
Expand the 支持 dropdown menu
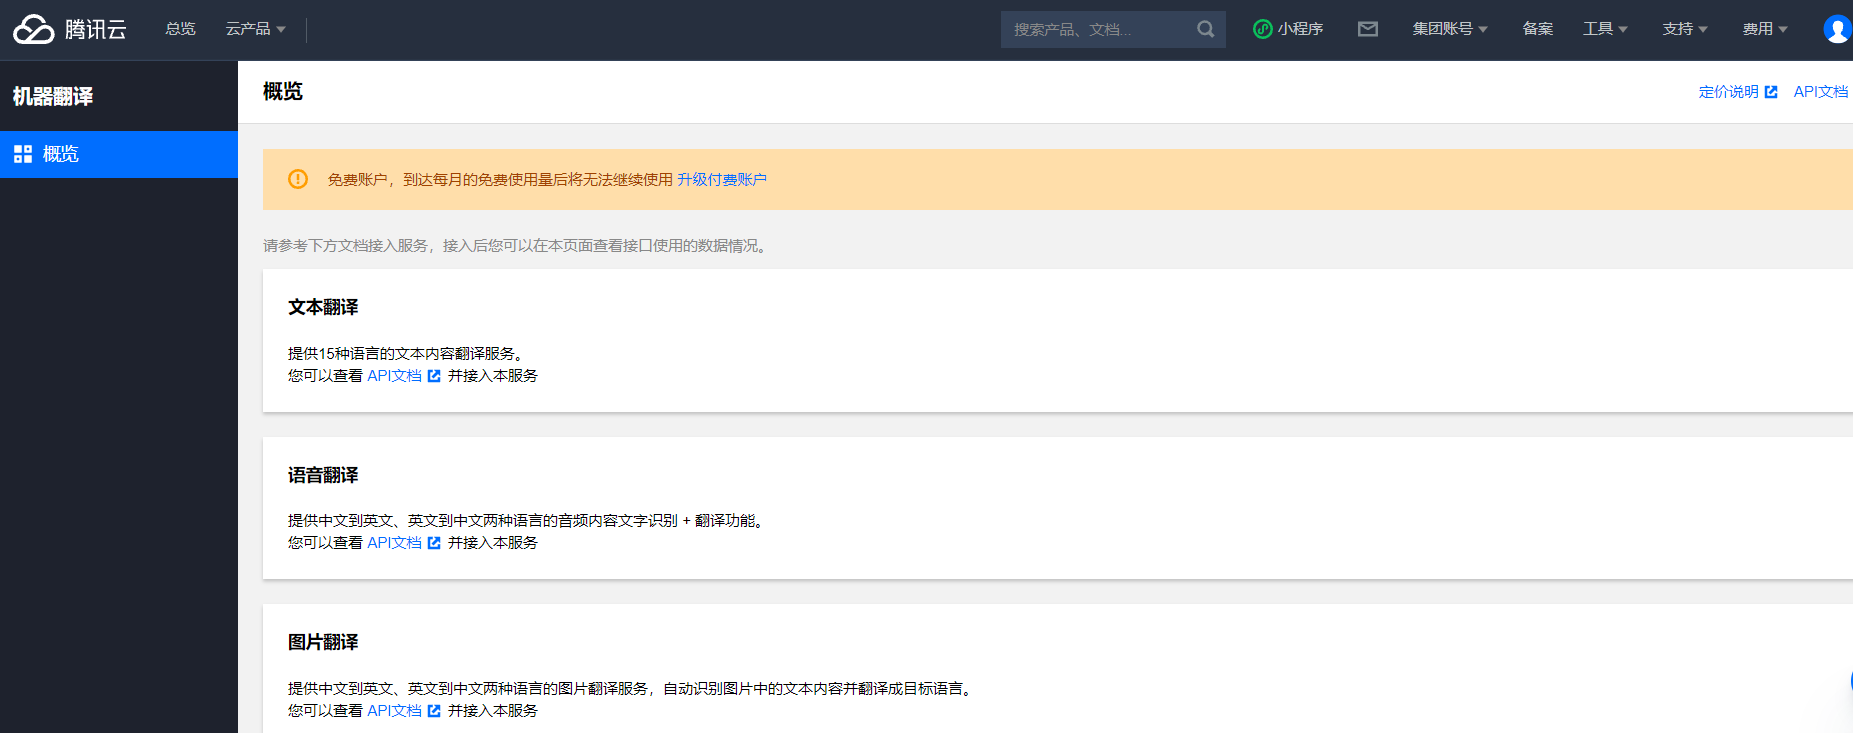click(1685, 29)
